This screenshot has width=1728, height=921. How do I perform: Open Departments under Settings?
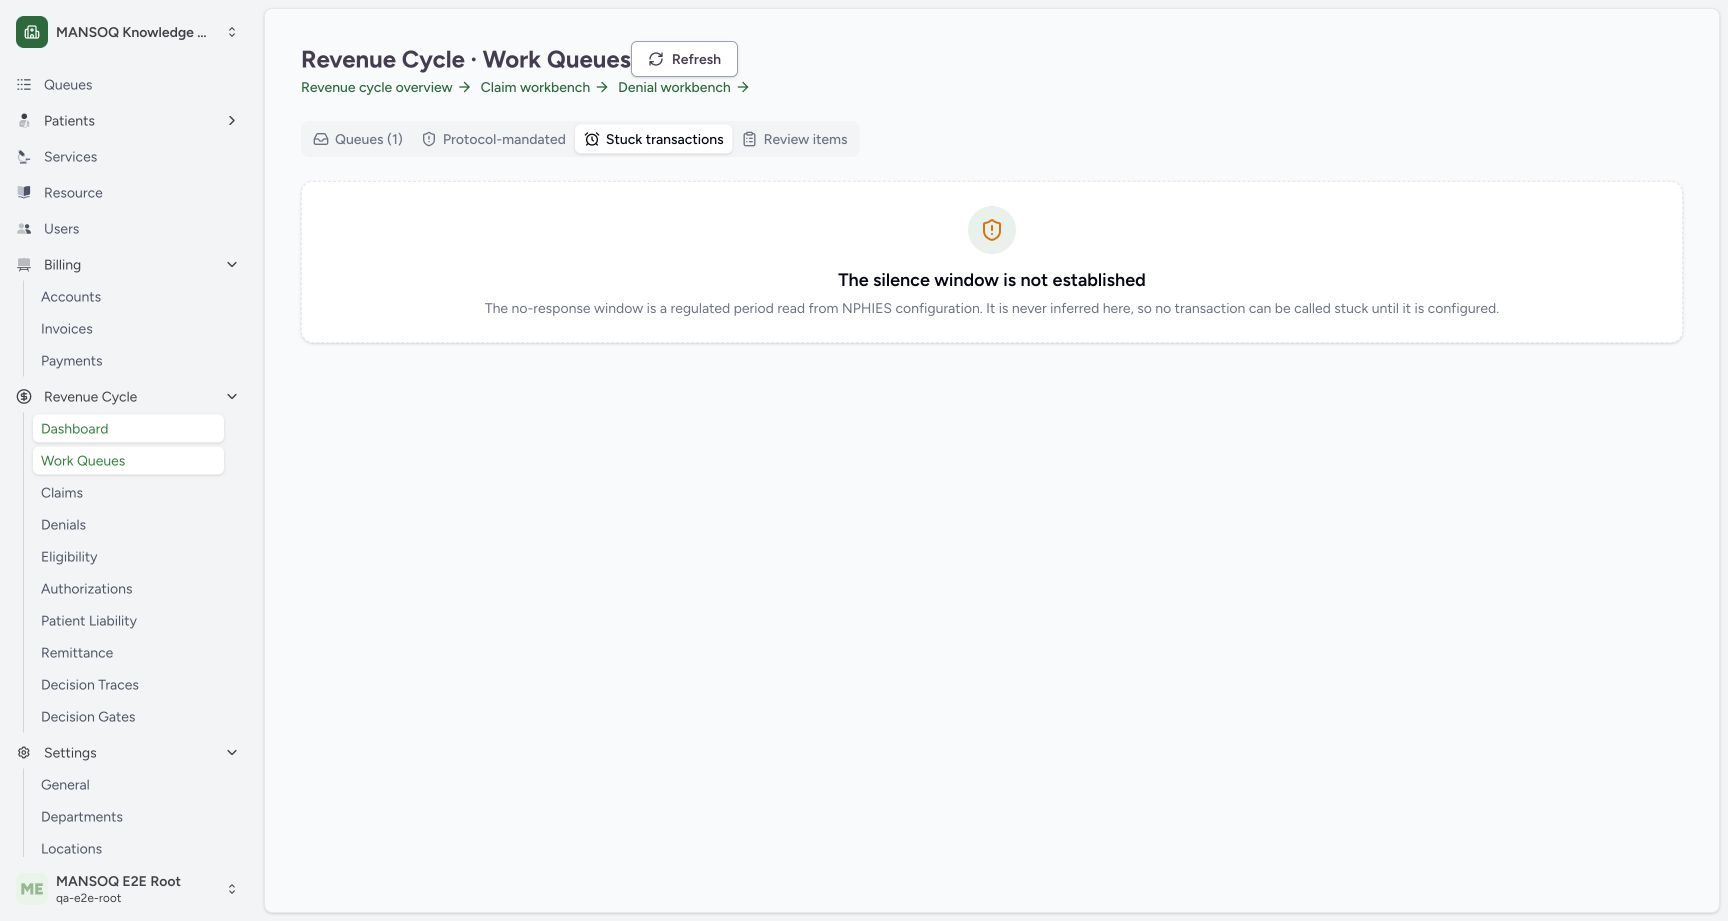[128, 817]
